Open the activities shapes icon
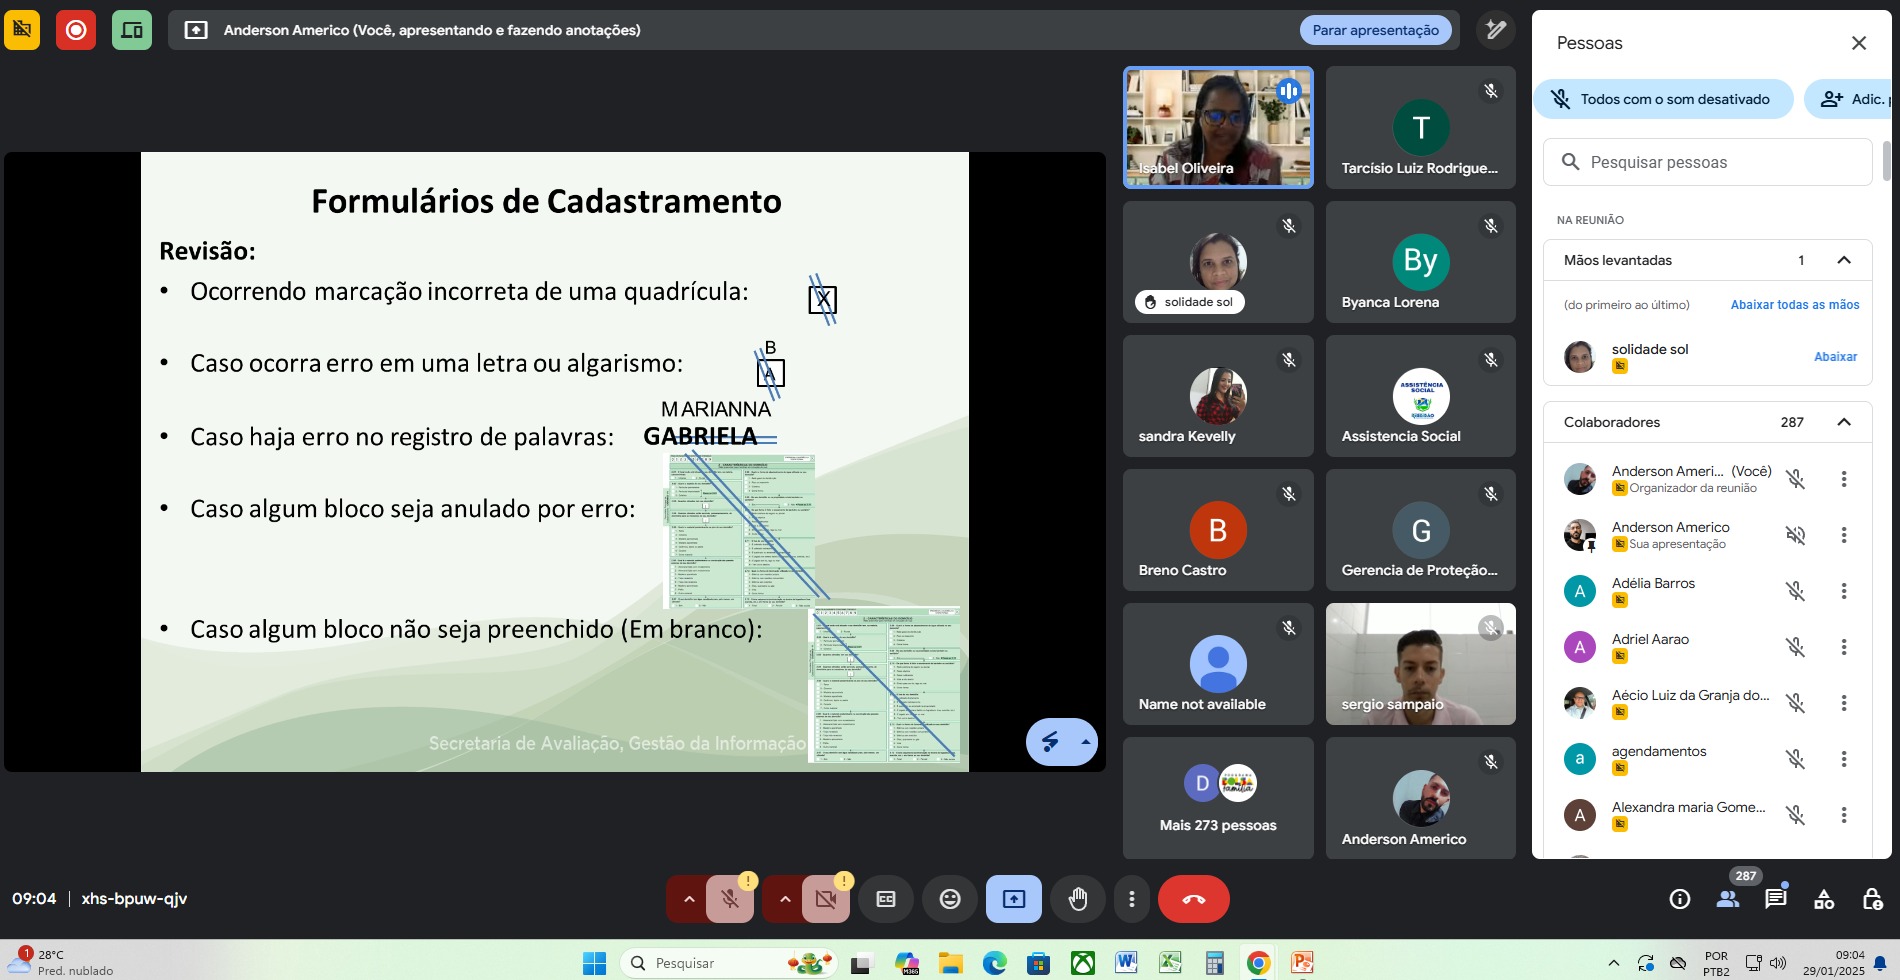Viewport: 1900px width, 980px height. point(1824,899)
